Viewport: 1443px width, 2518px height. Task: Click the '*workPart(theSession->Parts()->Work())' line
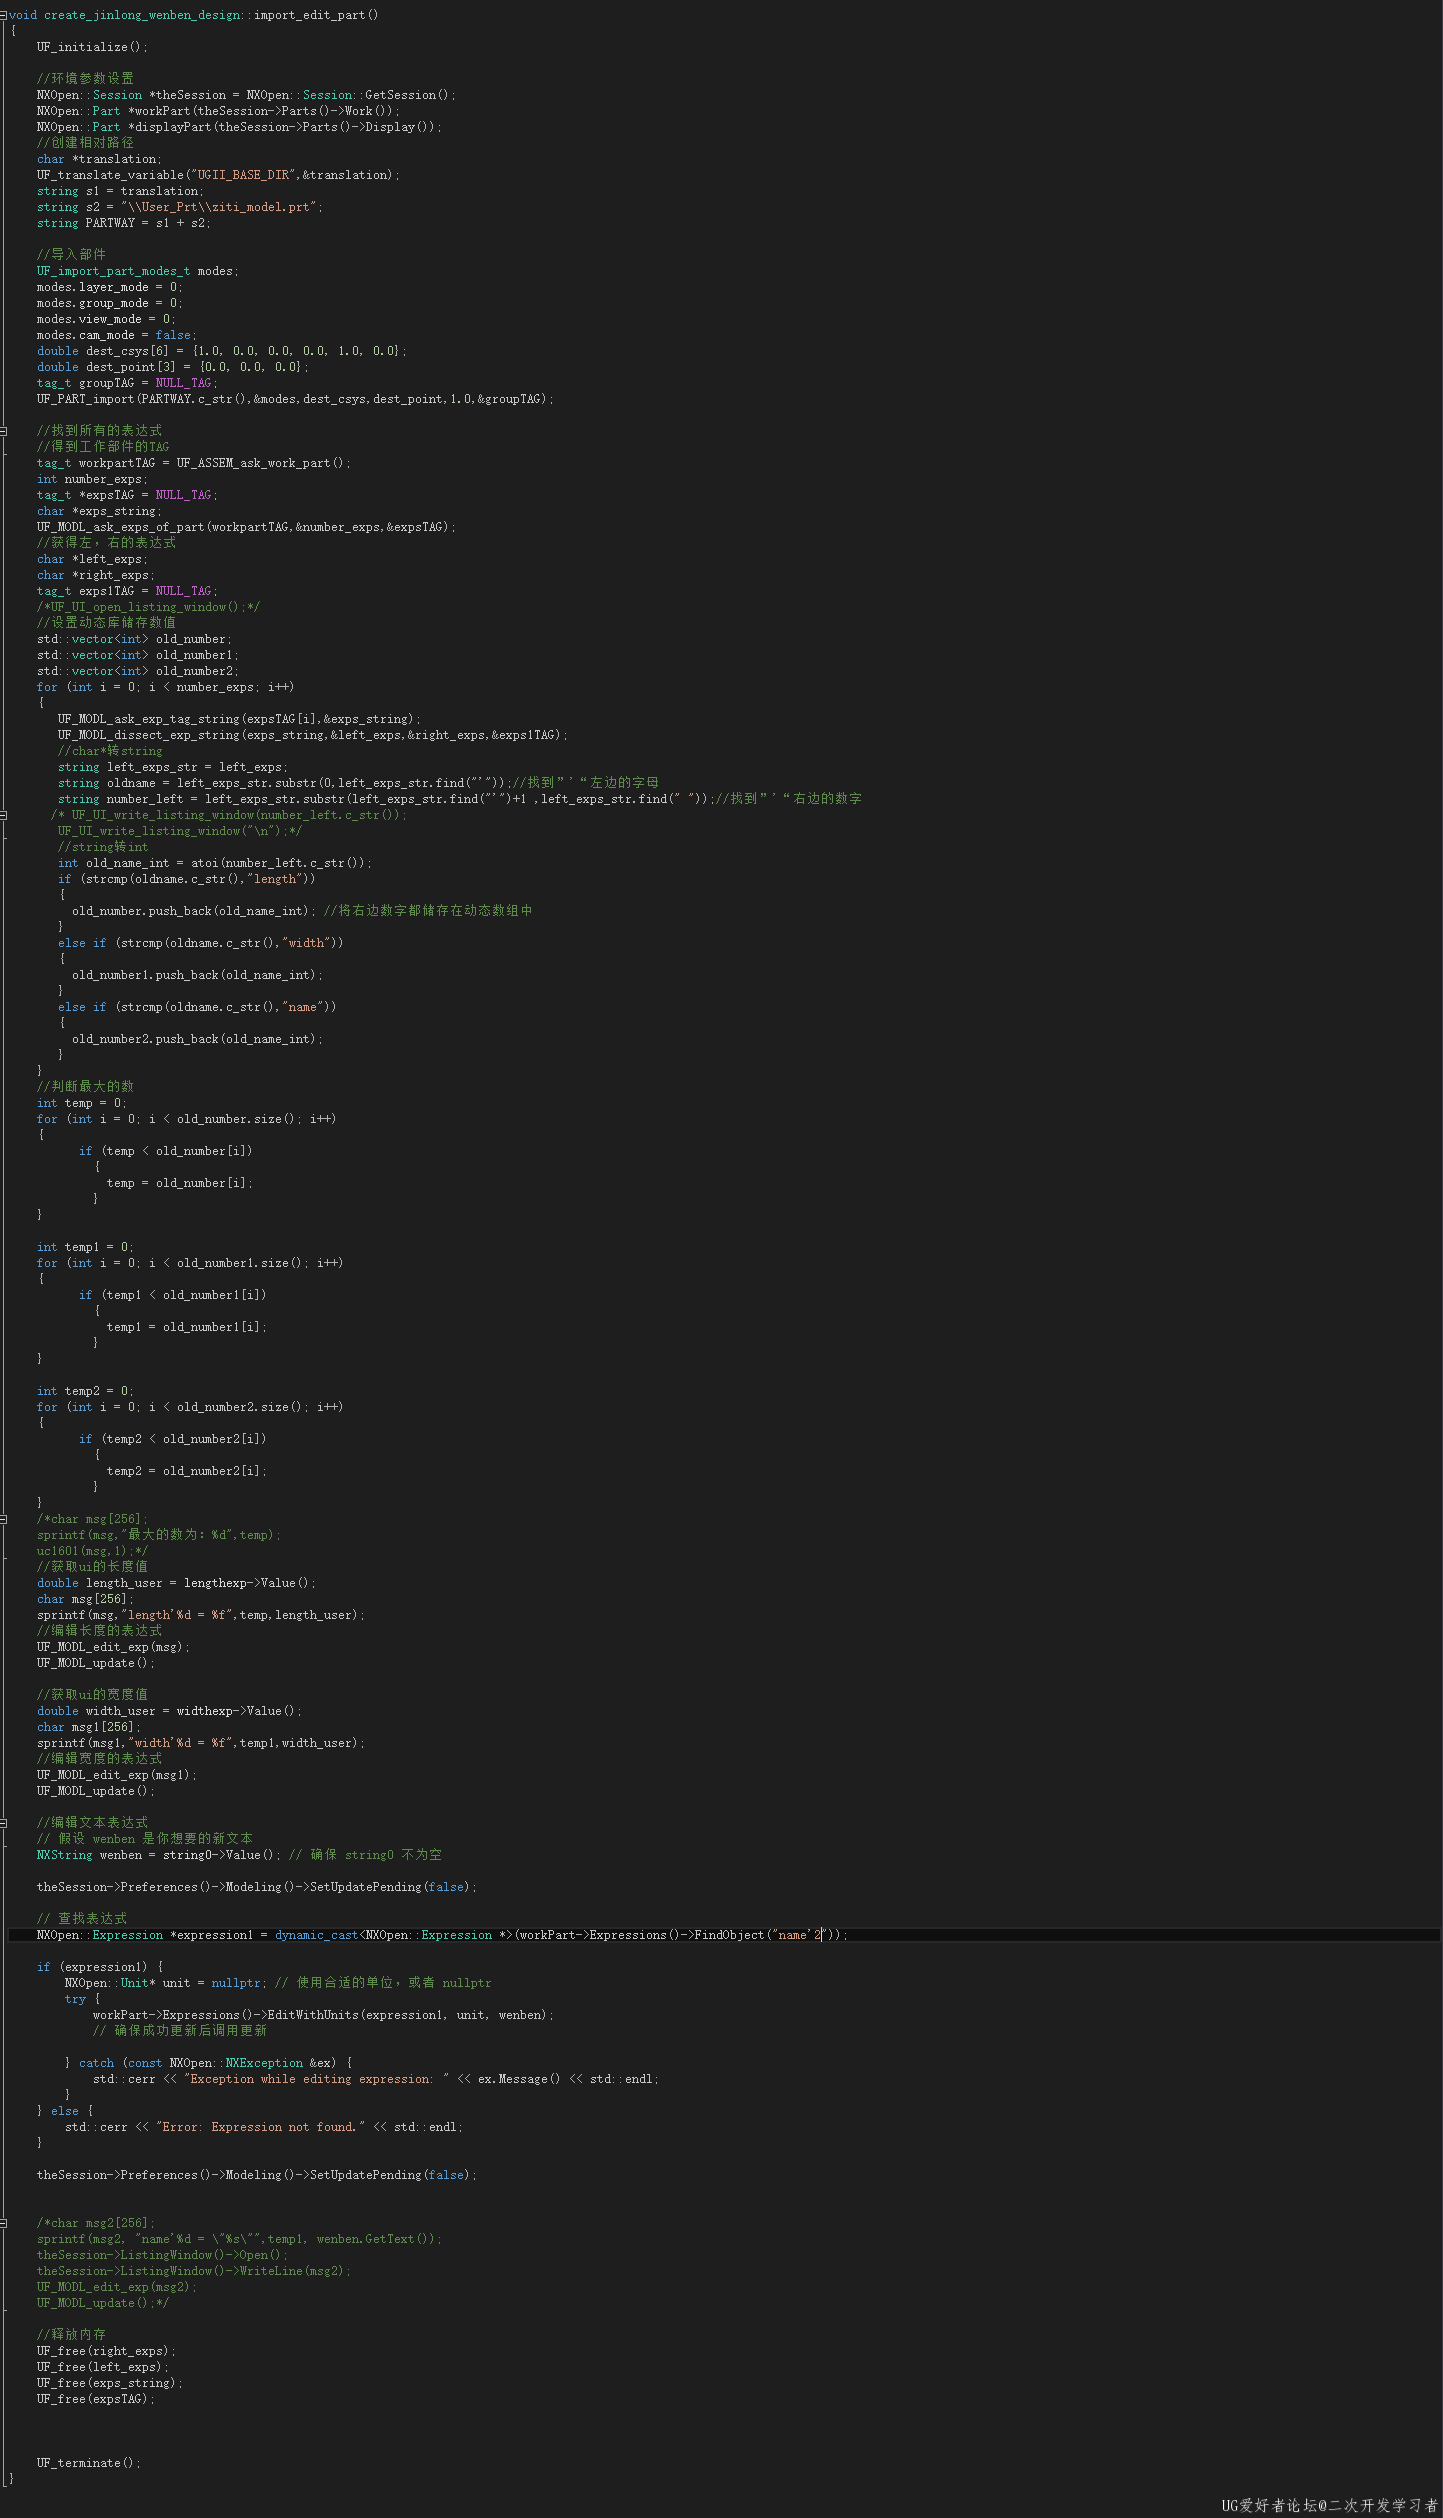[218, 111]
